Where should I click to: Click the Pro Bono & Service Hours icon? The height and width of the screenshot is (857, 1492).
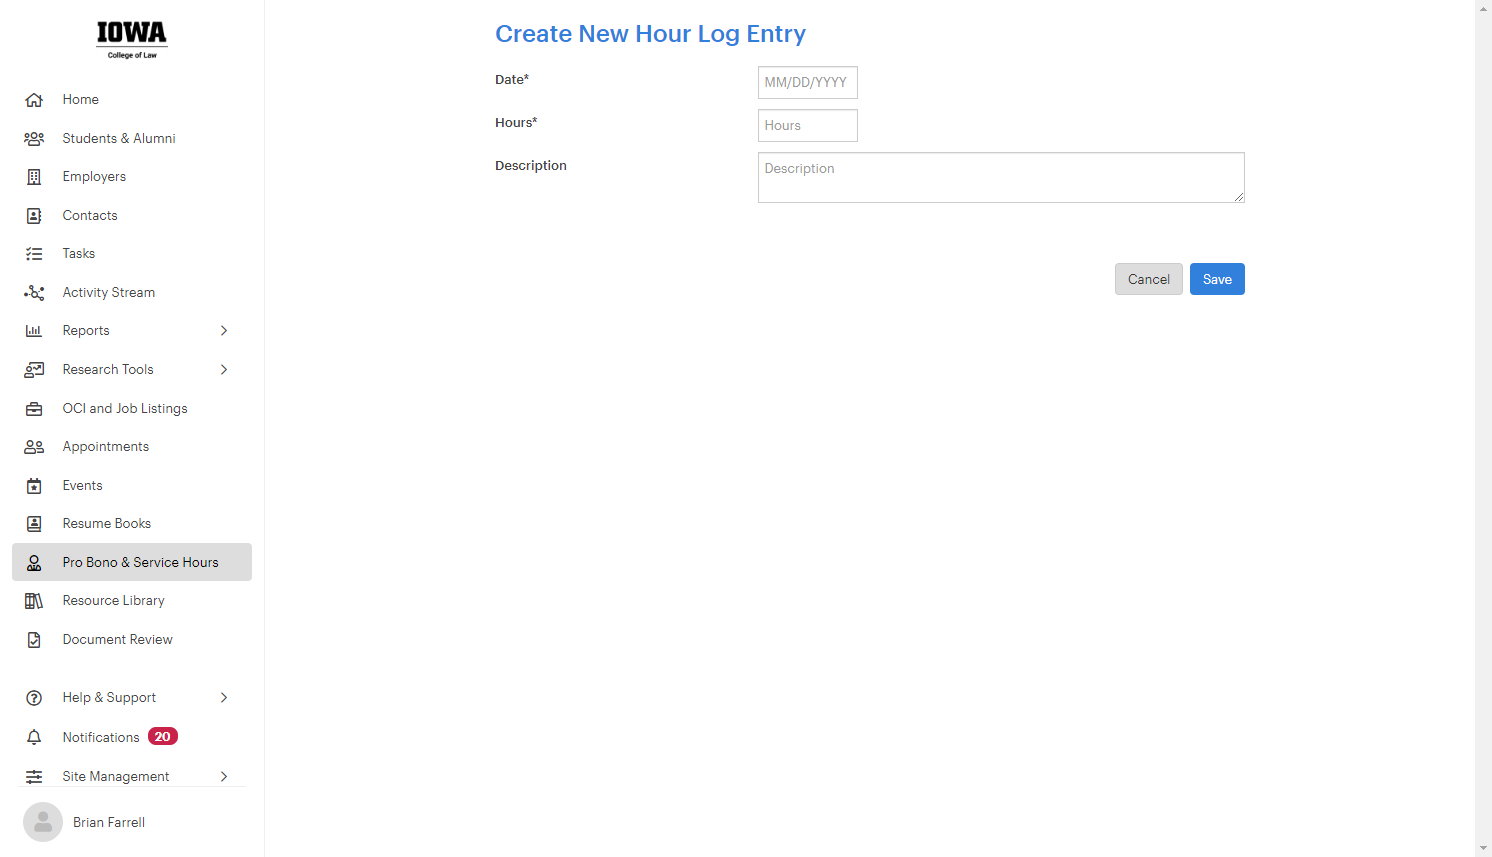click(34, 563)
